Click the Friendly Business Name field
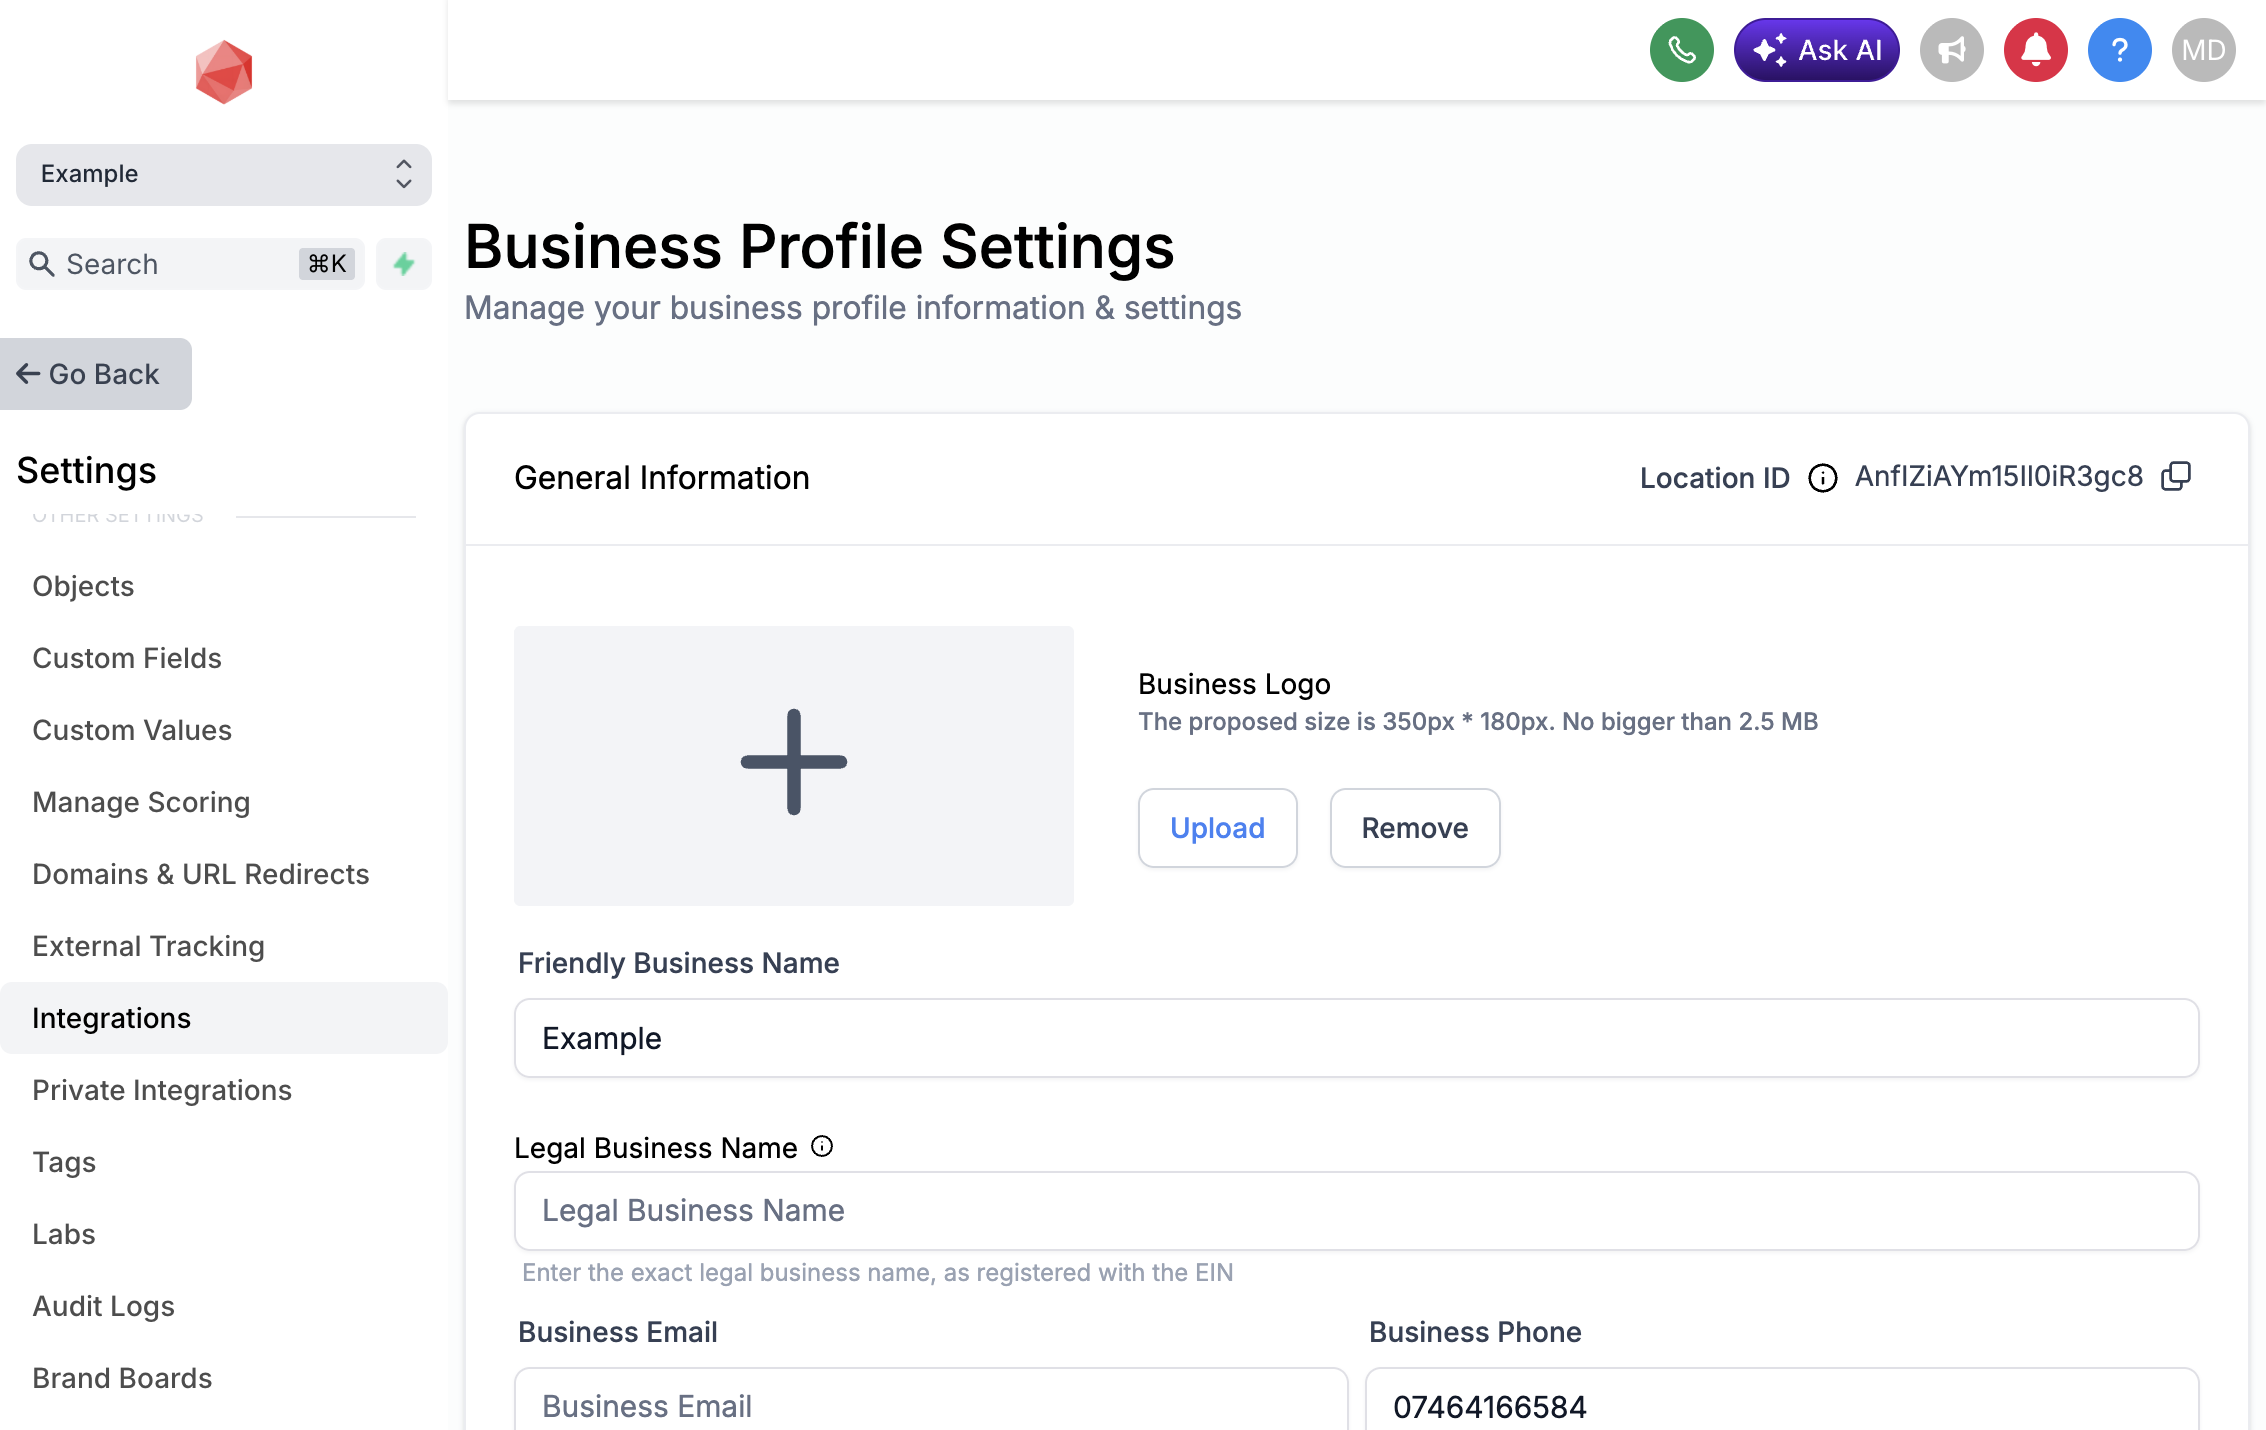 [x=1356, y=1038]
